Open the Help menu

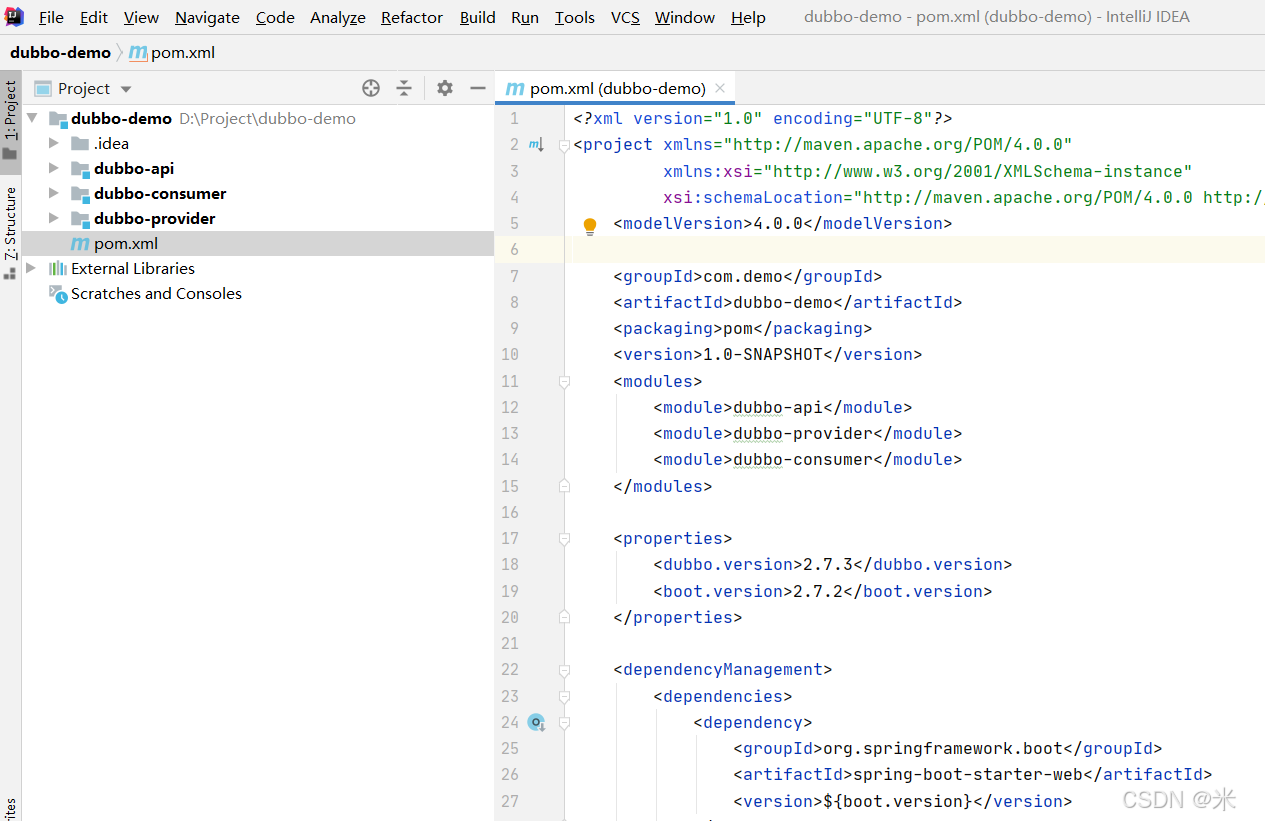click(x=748, y=17)
